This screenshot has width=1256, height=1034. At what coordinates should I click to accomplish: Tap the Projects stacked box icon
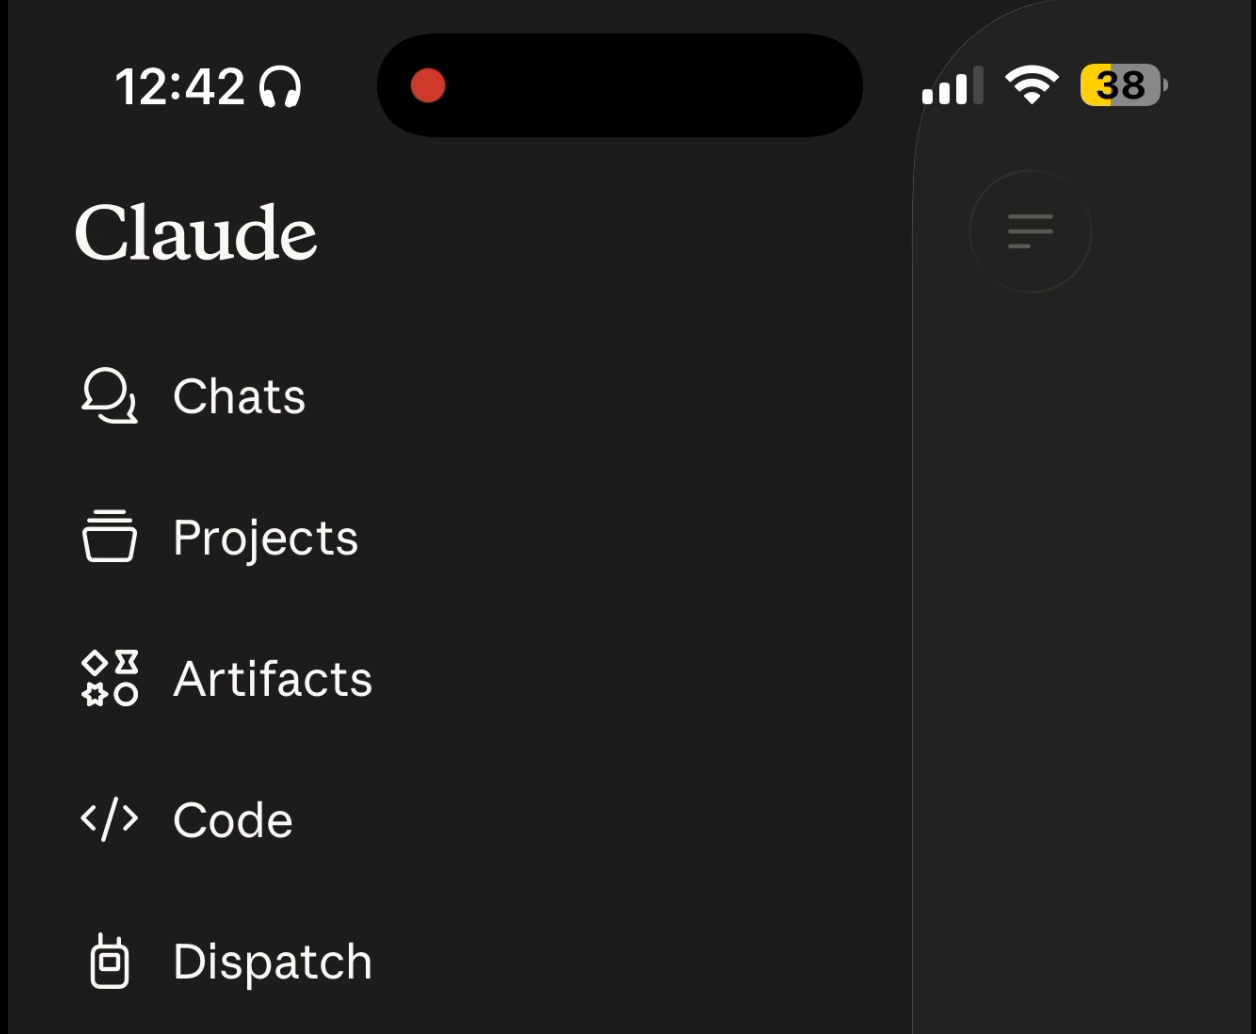point(109,537)
